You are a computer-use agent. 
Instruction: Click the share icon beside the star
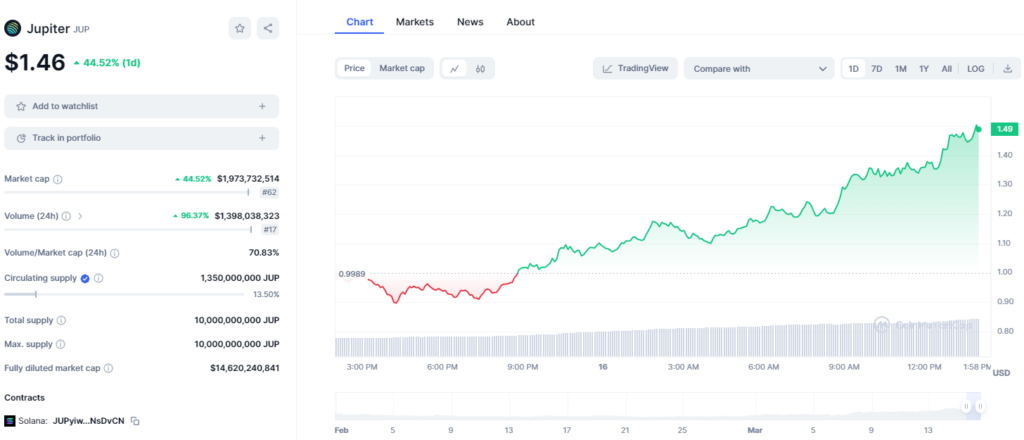[268, 28]
